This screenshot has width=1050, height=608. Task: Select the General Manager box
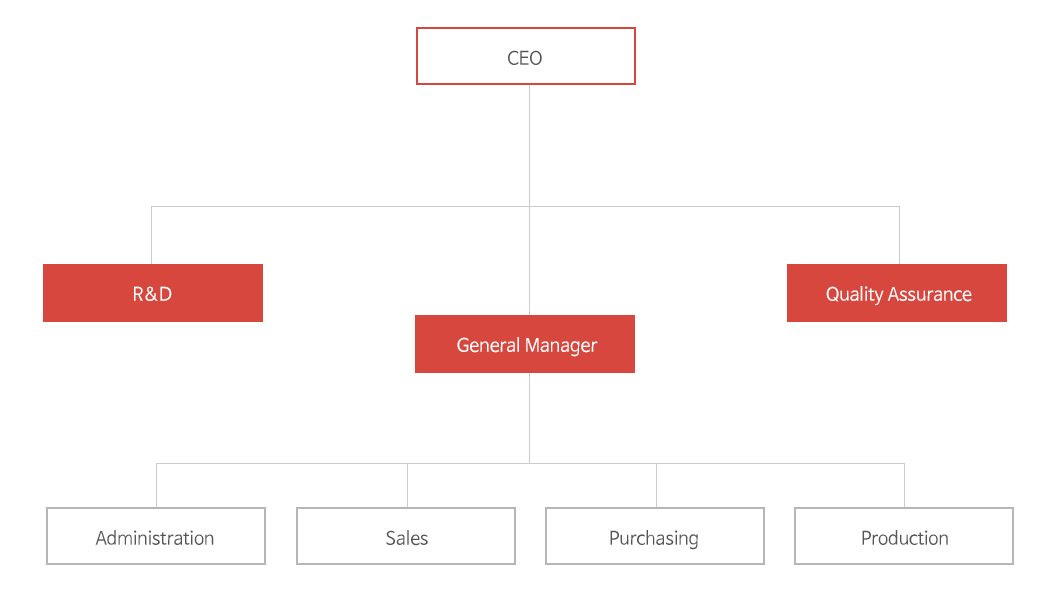point(525,344)
